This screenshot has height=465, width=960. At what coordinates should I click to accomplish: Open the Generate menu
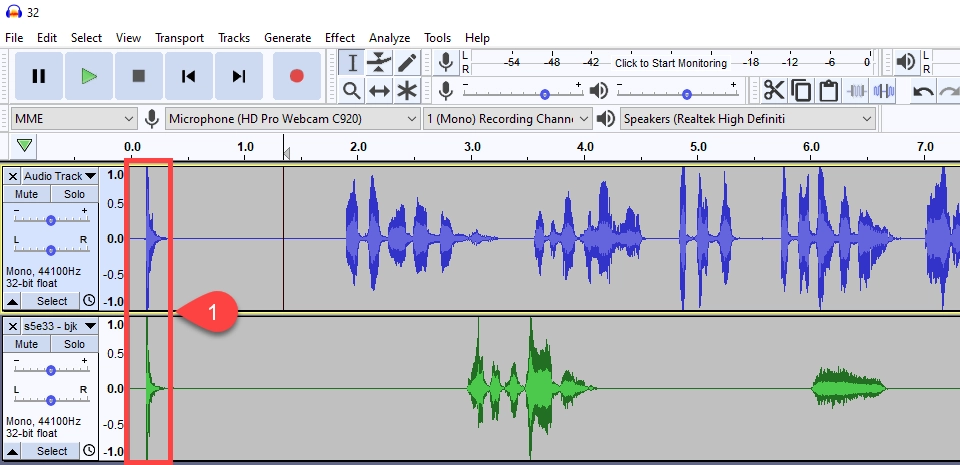287,38
